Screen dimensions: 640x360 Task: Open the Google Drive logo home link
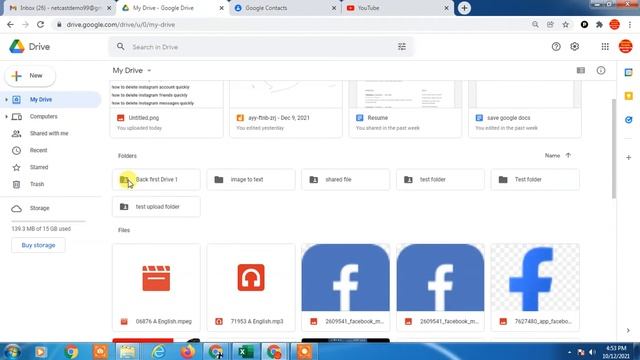click(x=29, y=47)
